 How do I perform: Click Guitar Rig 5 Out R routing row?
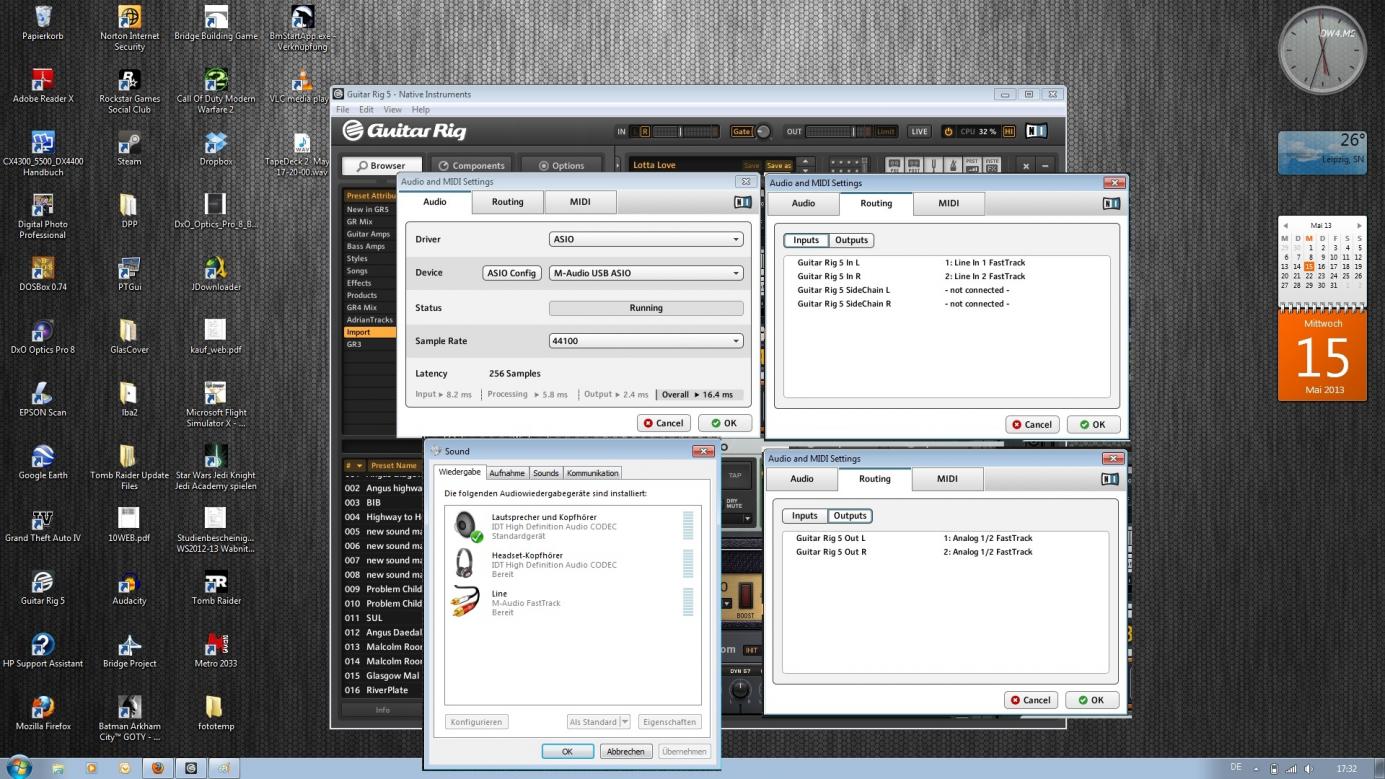[x=945, y=552]
